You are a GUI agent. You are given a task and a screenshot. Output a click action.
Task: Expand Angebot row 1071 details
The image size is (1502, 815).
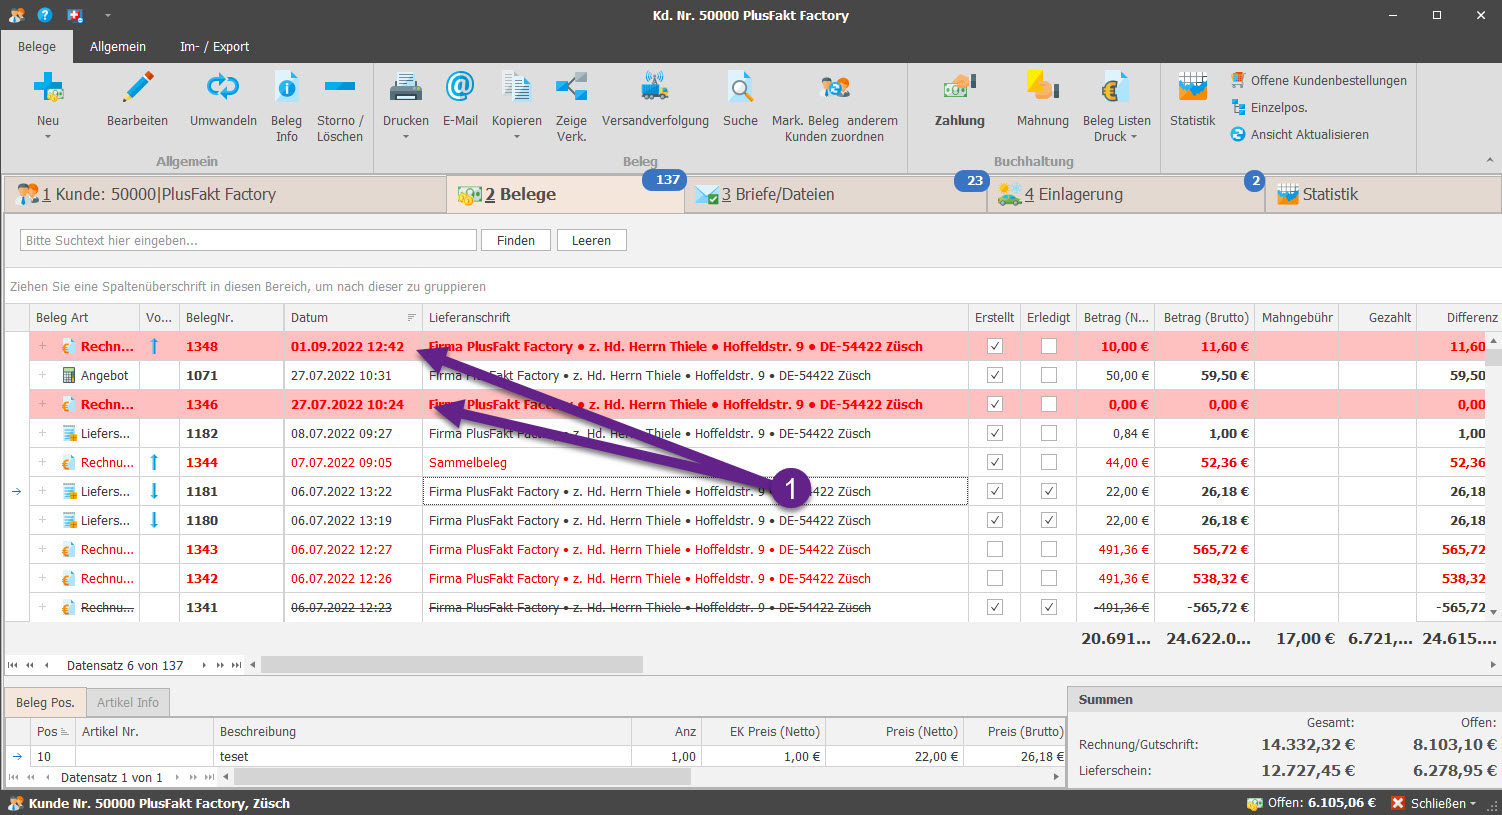click(x=43, y=375)
